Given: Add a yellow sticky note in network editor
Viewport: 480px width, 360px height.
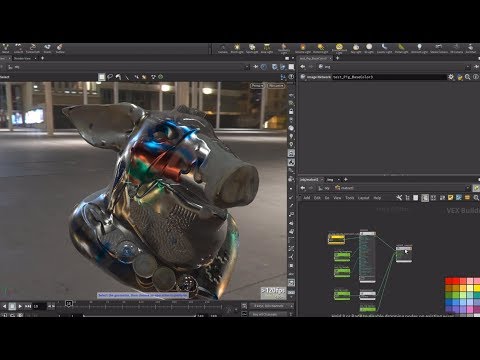Looking at the screenshot, I should tap(451, 198).
